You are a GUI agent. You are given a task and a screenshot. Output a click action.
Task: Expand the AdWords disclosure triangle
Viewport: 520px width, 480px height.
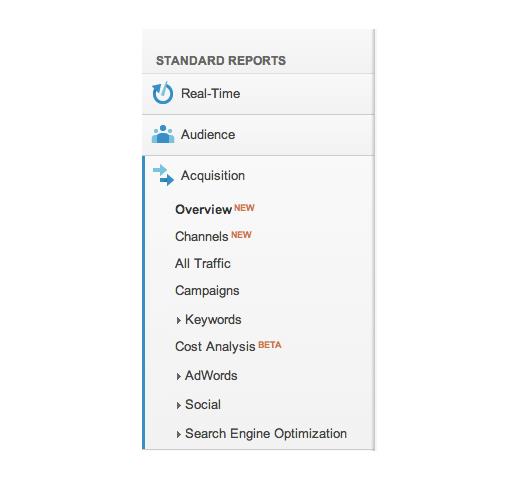[x=179, y=376]
